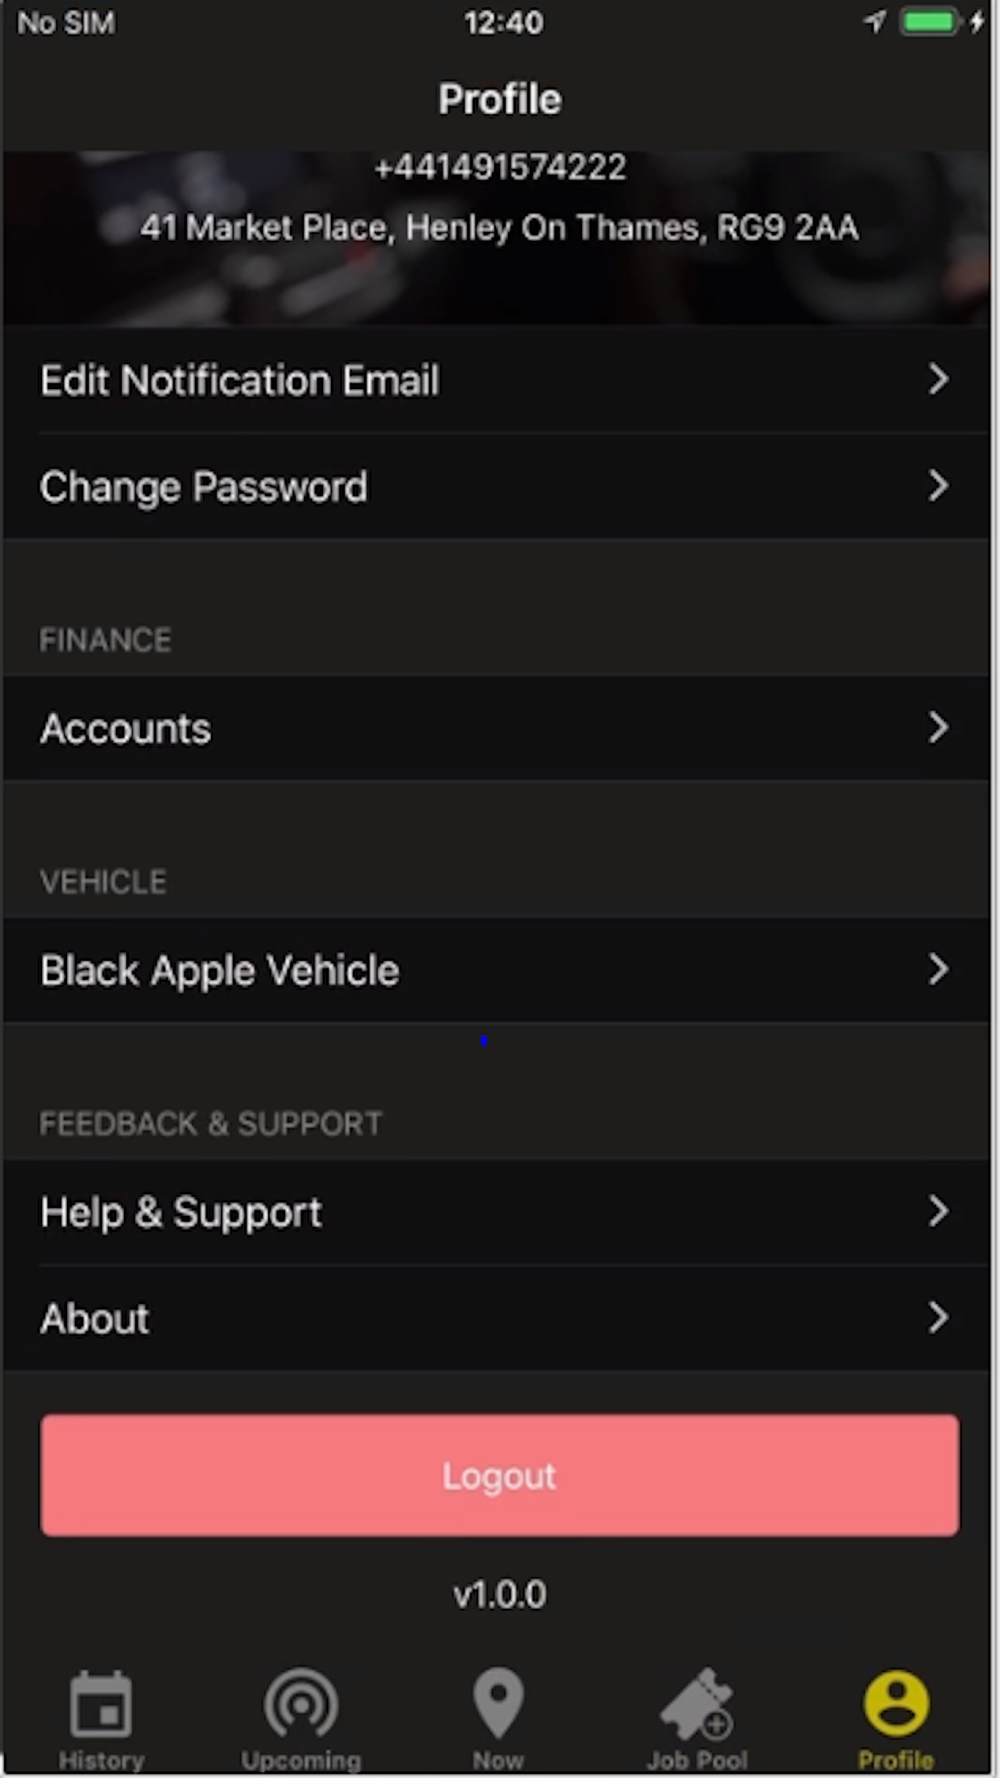This screenshot has width=1000, height=1778.
Task: Open the Accounts finance entry
Action: click(497, 728)
